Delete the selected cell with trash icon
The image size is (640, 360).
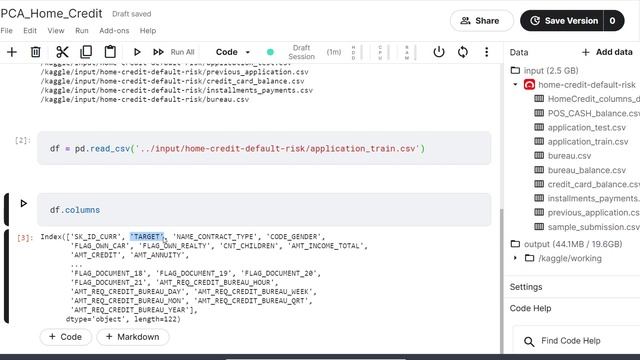pyautogui.click(x=36, y=52)
